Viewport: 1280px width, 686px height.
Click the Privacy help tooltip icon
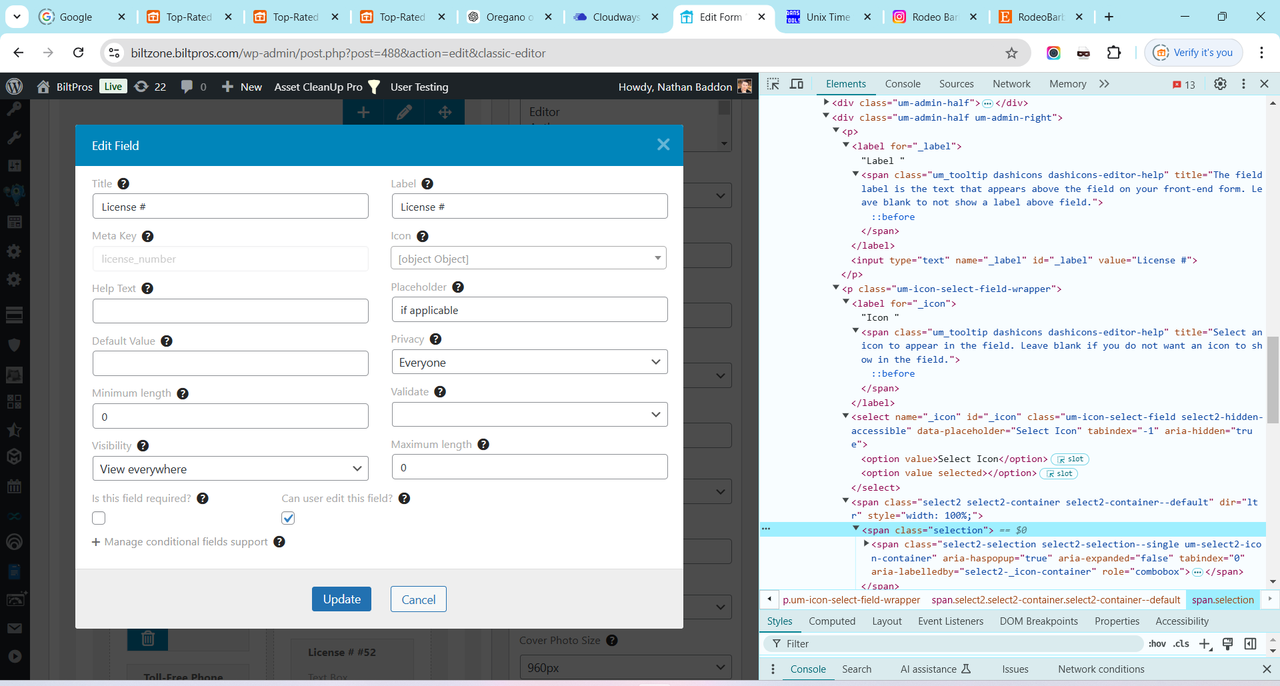tap(435, 339)
